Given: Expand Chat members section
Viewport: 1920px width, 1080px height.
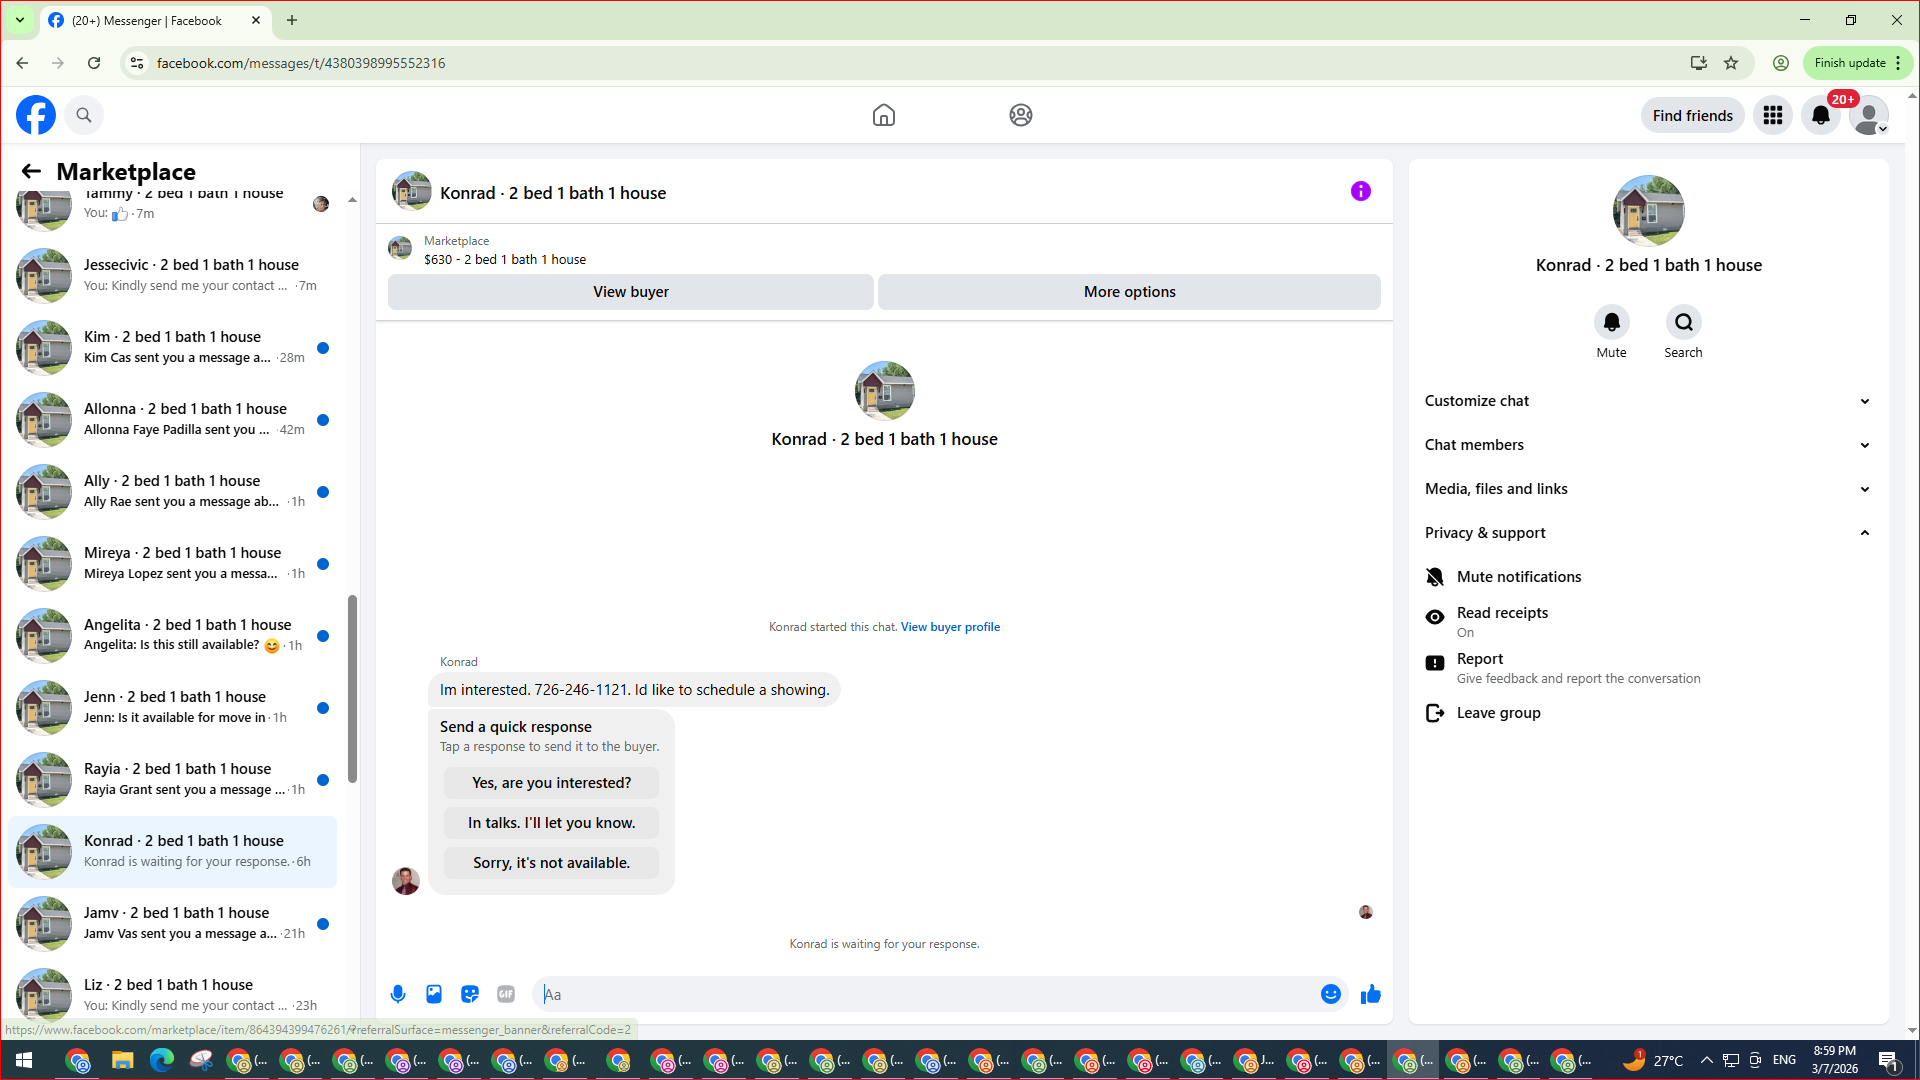Looking at the screenshot, I should [x=1649, y=445].
